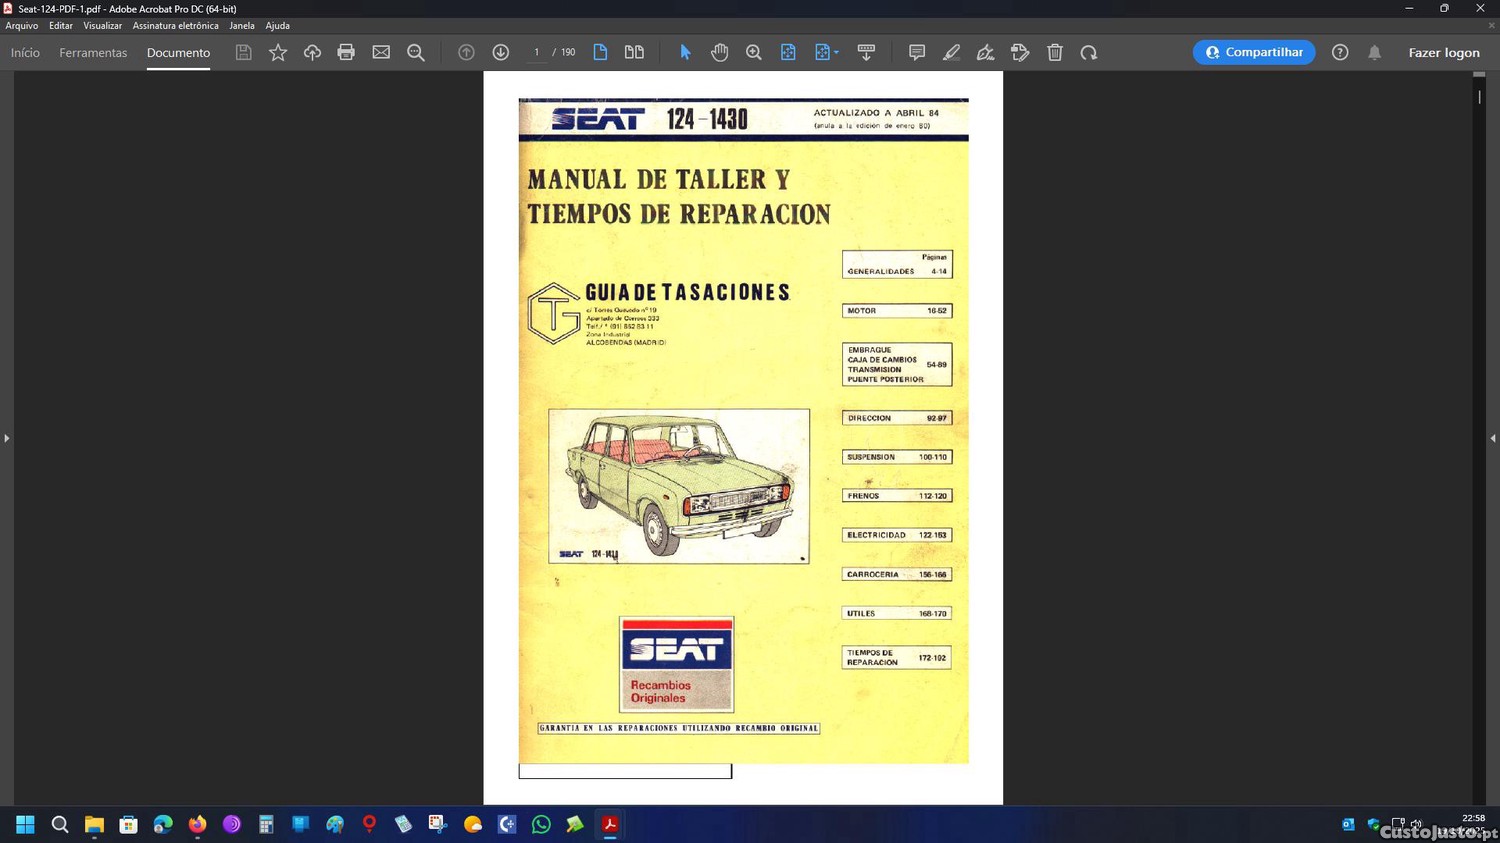Click the upload to cloud icon

312,52
